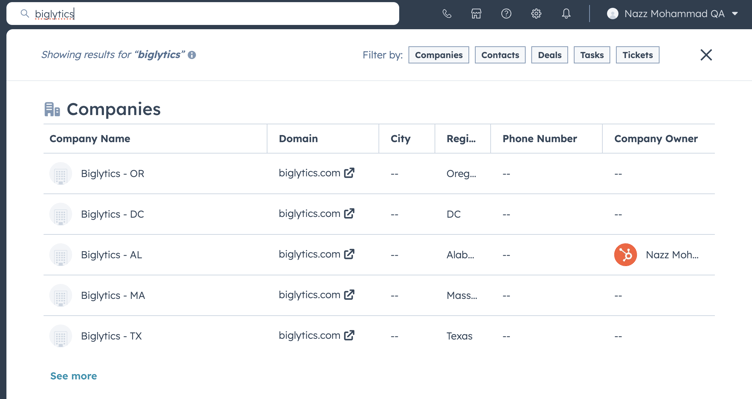The height and width of the screenshot is (399, 752).
Task: Click biglytics.com domain in the TX row
Action: 309,336
